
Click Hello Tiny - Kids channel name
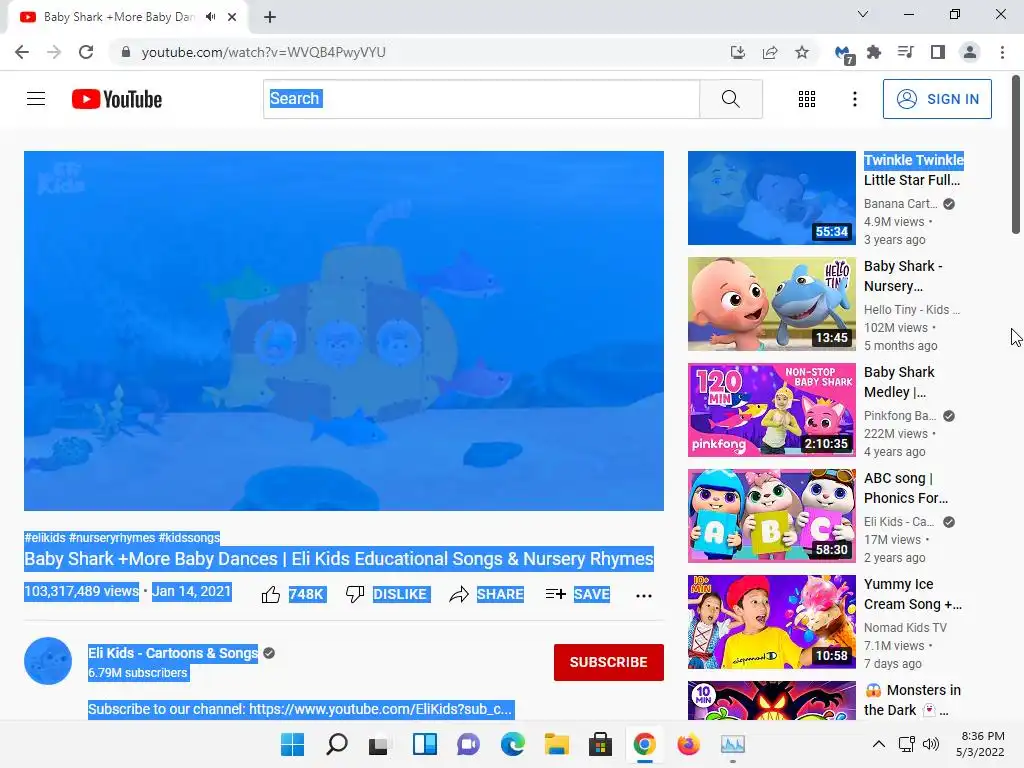tap(912, 310)
